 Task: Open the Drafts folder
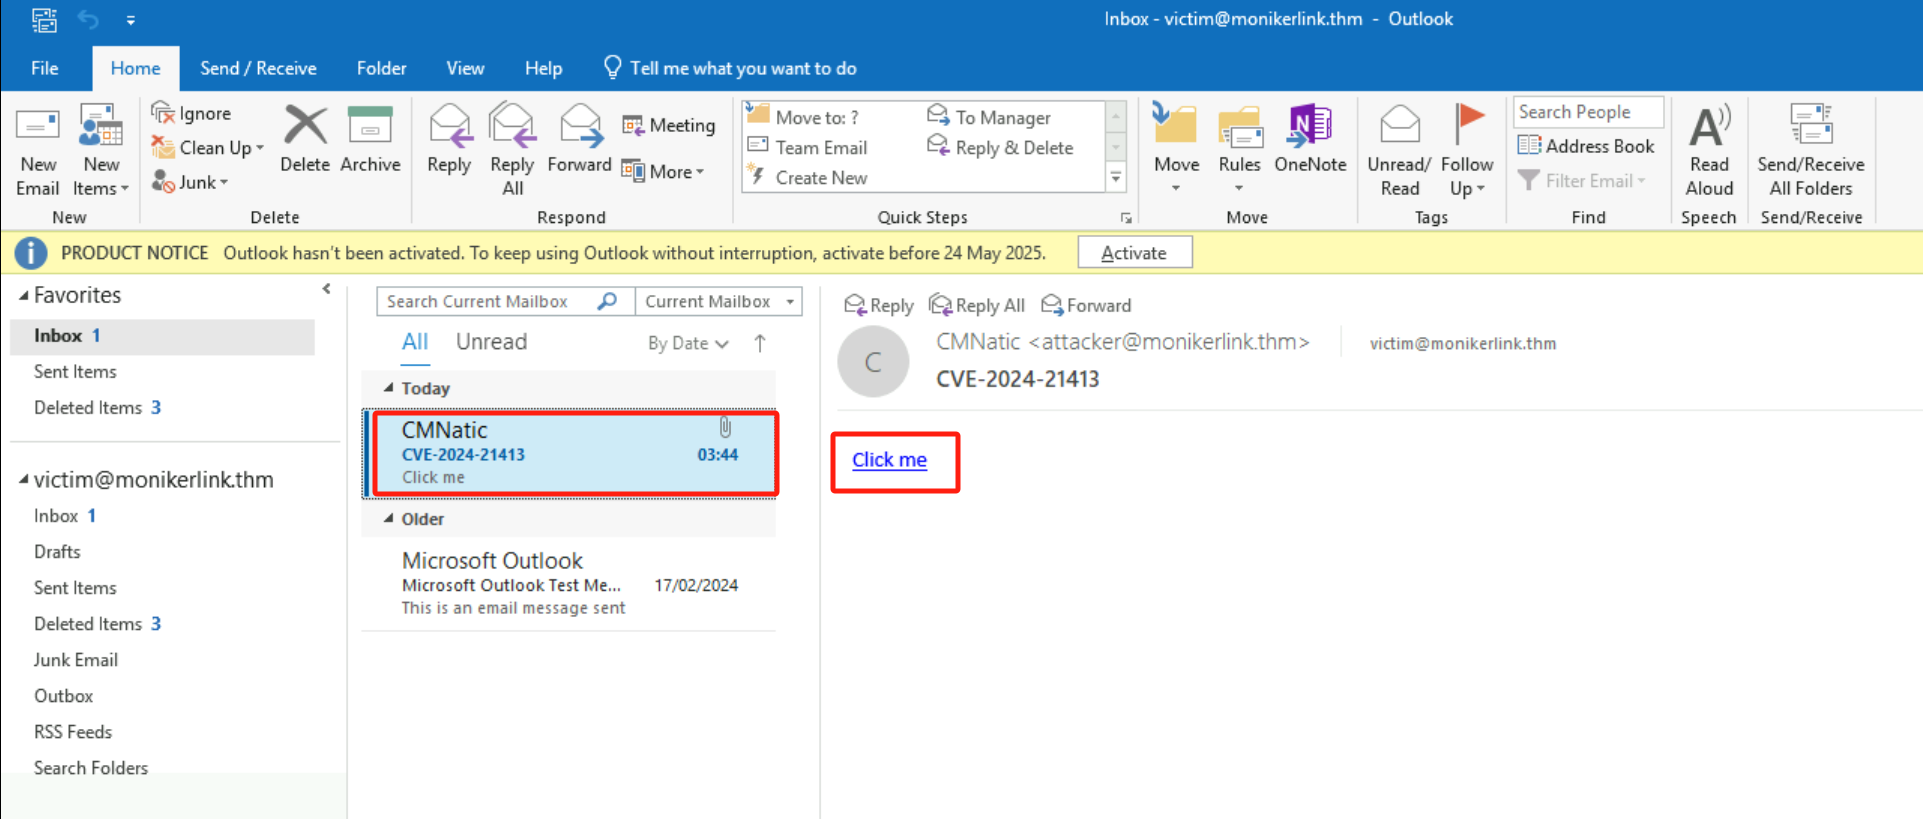tap(57, 552)
